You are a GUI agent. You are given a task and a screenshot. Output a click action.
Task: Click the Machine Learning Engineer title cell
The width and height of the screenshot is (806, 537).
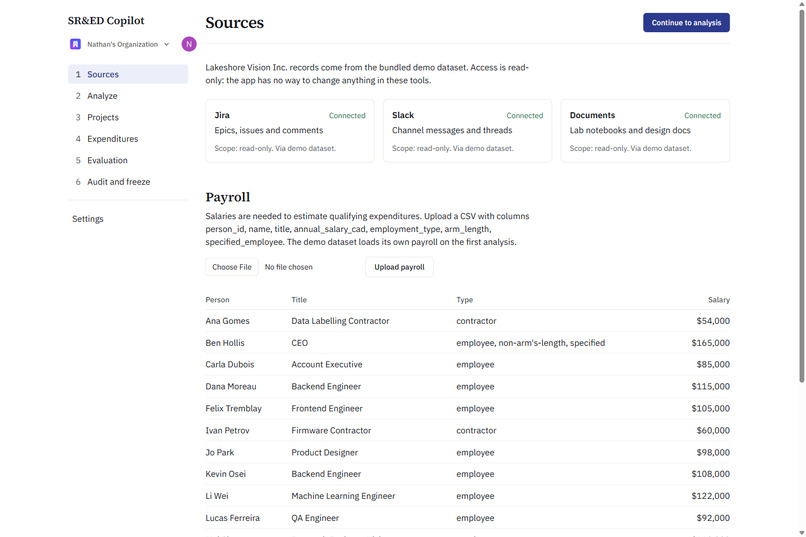(343, 496)
